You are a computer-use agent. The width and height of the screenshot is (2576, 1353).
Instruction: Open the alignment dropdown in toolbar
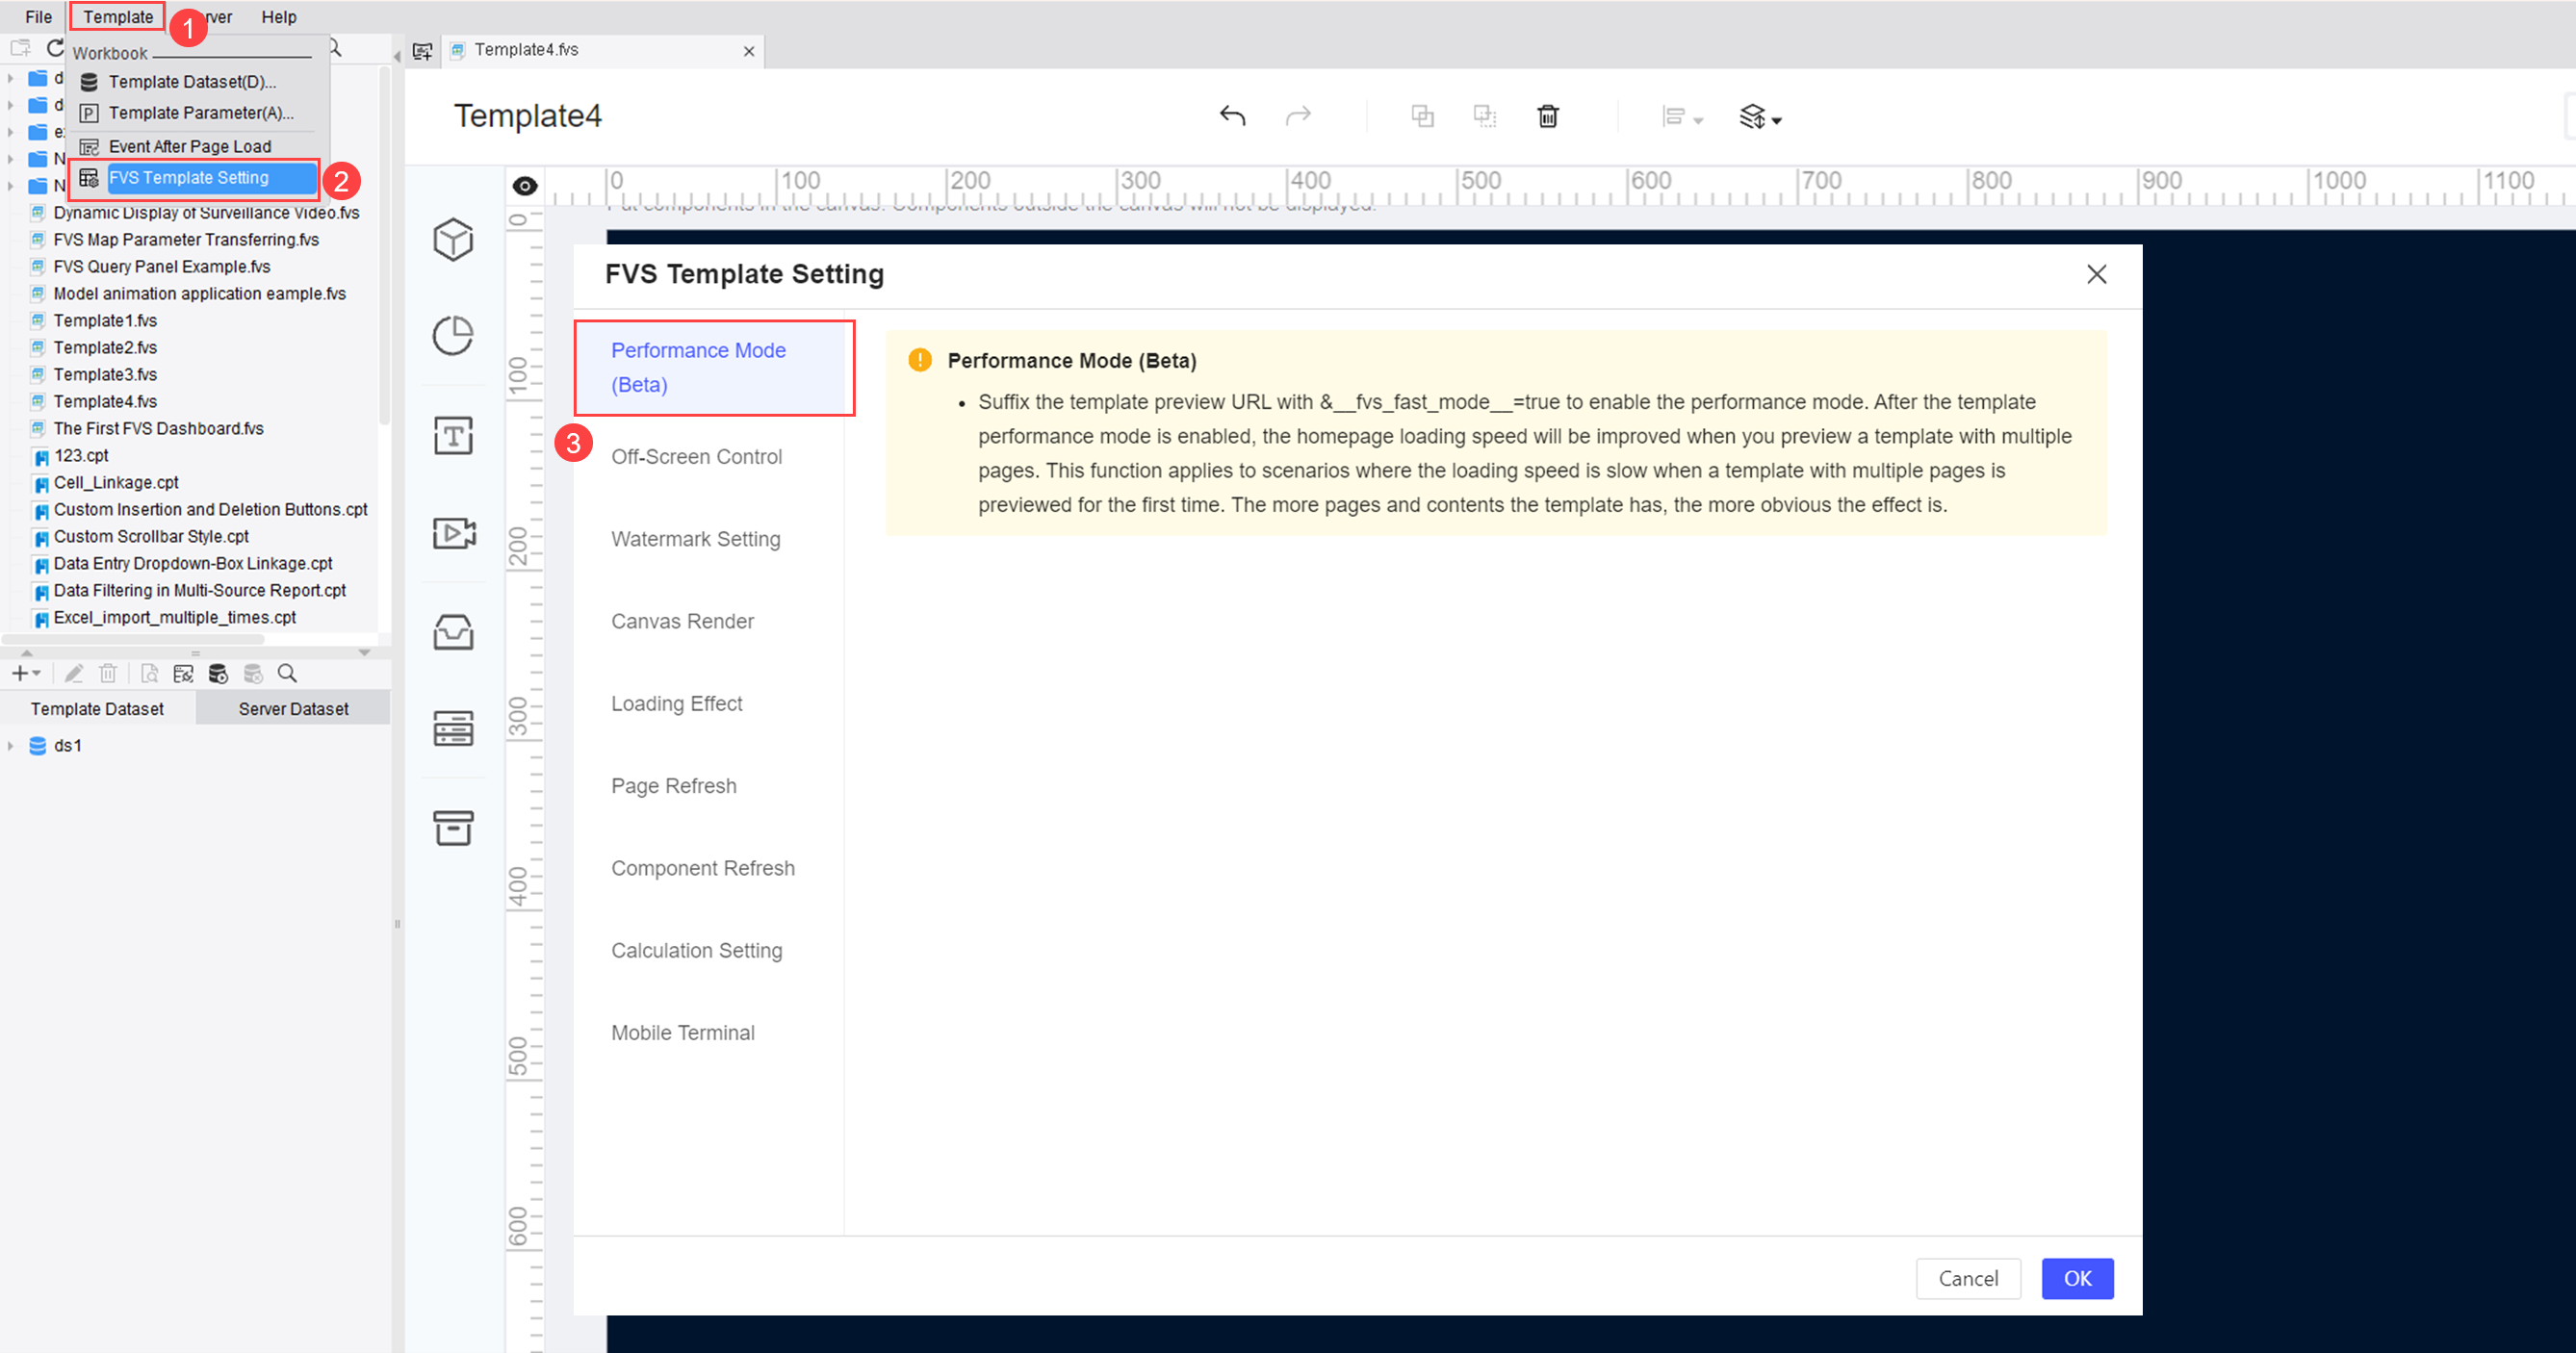point(1682,118)
